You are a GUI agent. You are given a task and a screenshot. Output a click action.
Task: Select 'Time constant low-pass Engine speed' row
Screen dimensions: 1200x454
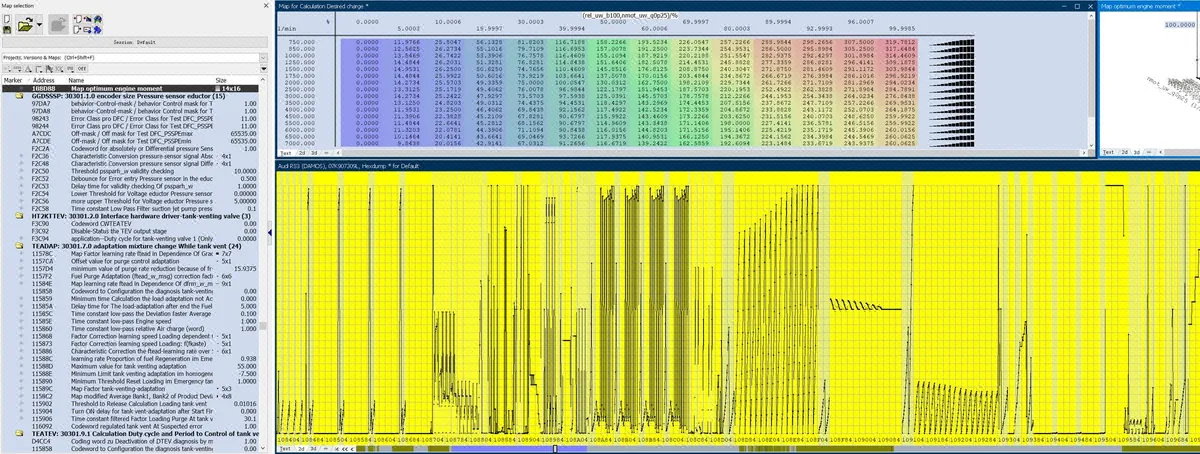129,321
